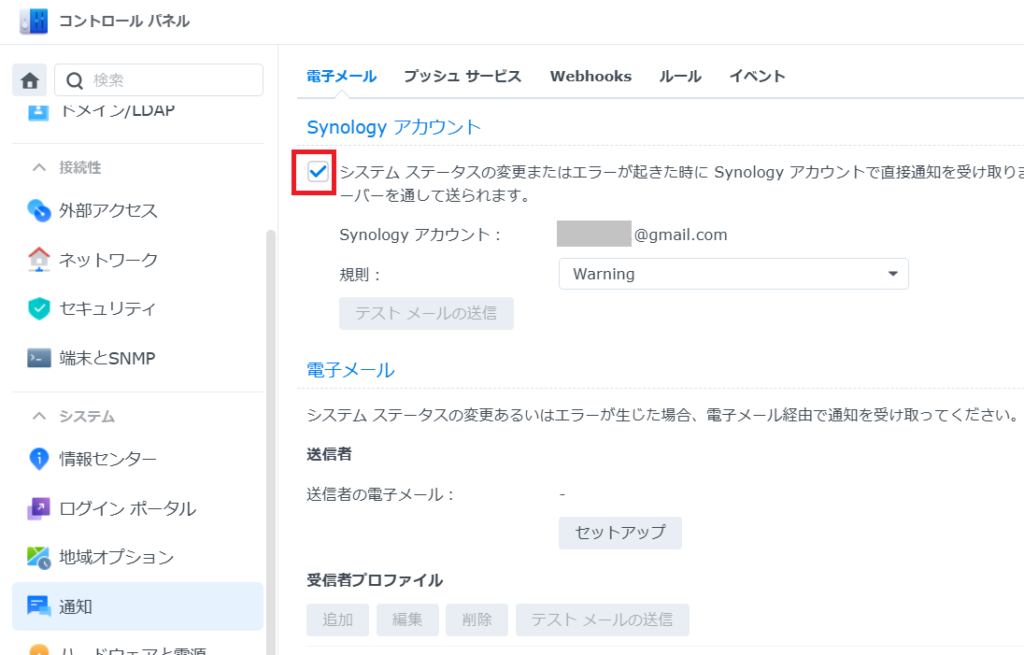Select the セキュリティ shield icon
This screenshot has width=1024, height=655.
click(x=39, y=309)
